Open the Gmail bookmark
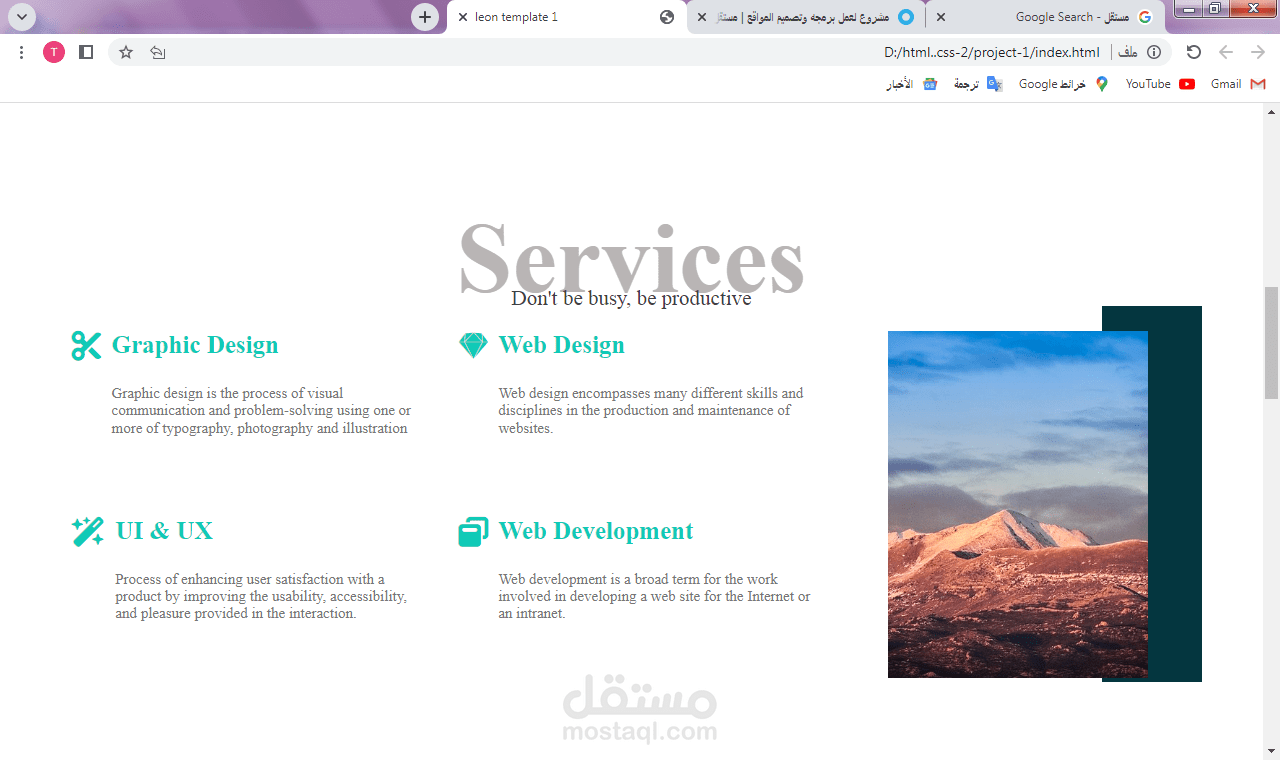Viewport: 1280px width, 760px height. click(1238, 84)
